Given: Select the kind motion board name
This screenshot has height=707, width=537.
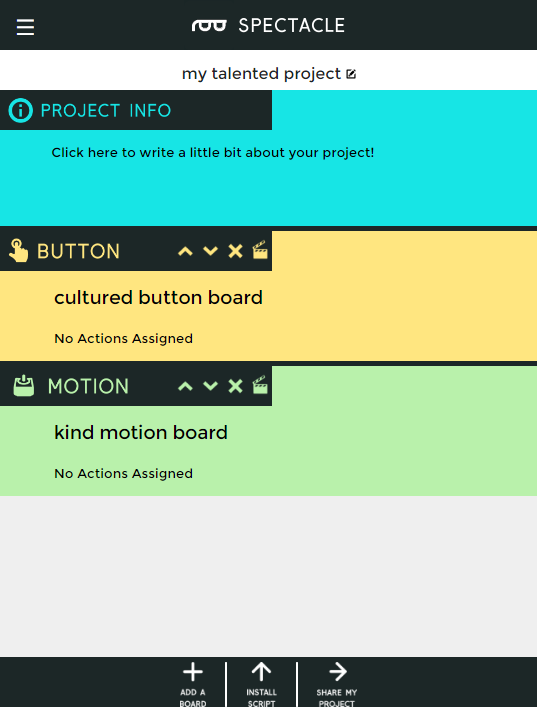Looking at the screenshot, I should 141,433.
